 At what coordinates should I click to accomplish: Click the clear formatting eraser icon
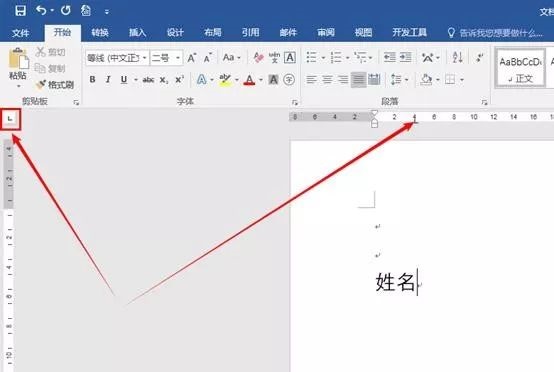tap(258, 57)
